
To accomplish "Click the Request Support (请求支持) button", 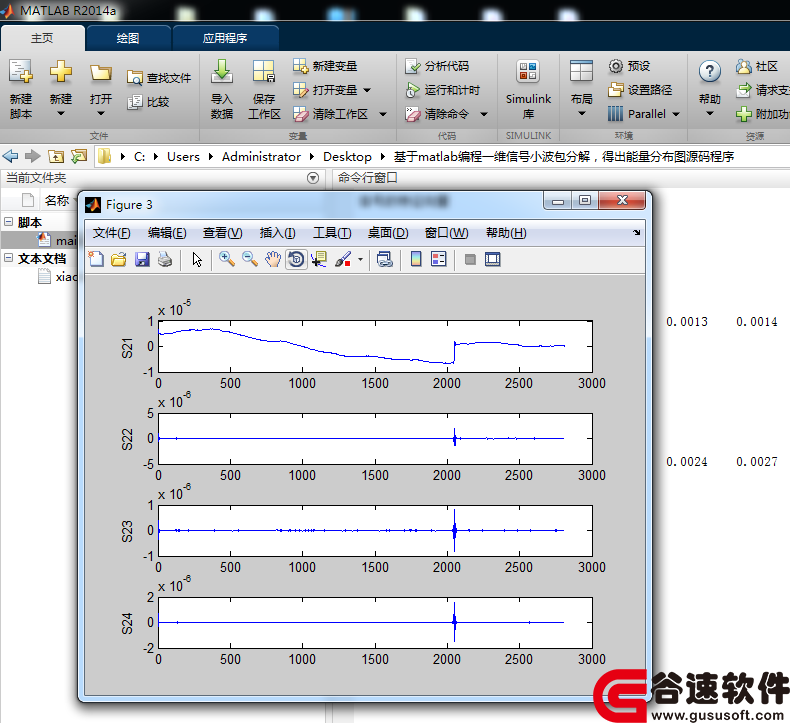I will click(763, 90).
